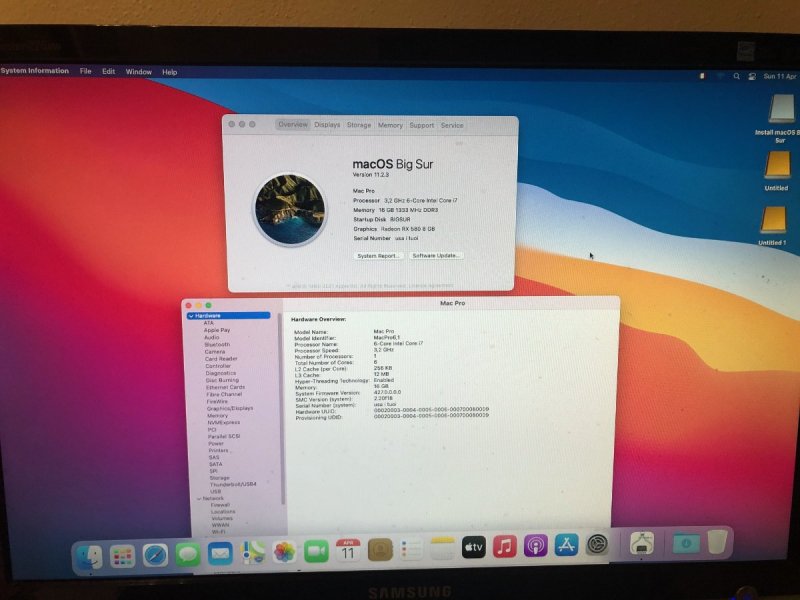The height and width of the screenshot is (600, 800).
Task: Open Photos app in the Dock
Action: point(284,552)
